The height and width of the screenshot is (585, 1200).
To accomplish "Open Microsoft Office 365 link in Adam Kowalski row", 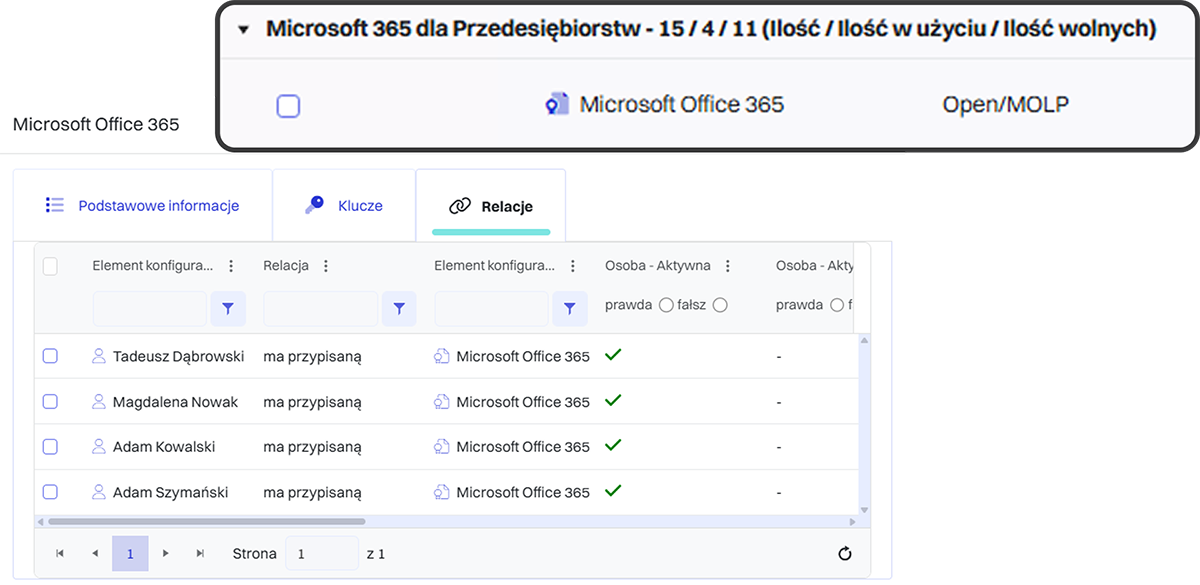I will (522, 447).
